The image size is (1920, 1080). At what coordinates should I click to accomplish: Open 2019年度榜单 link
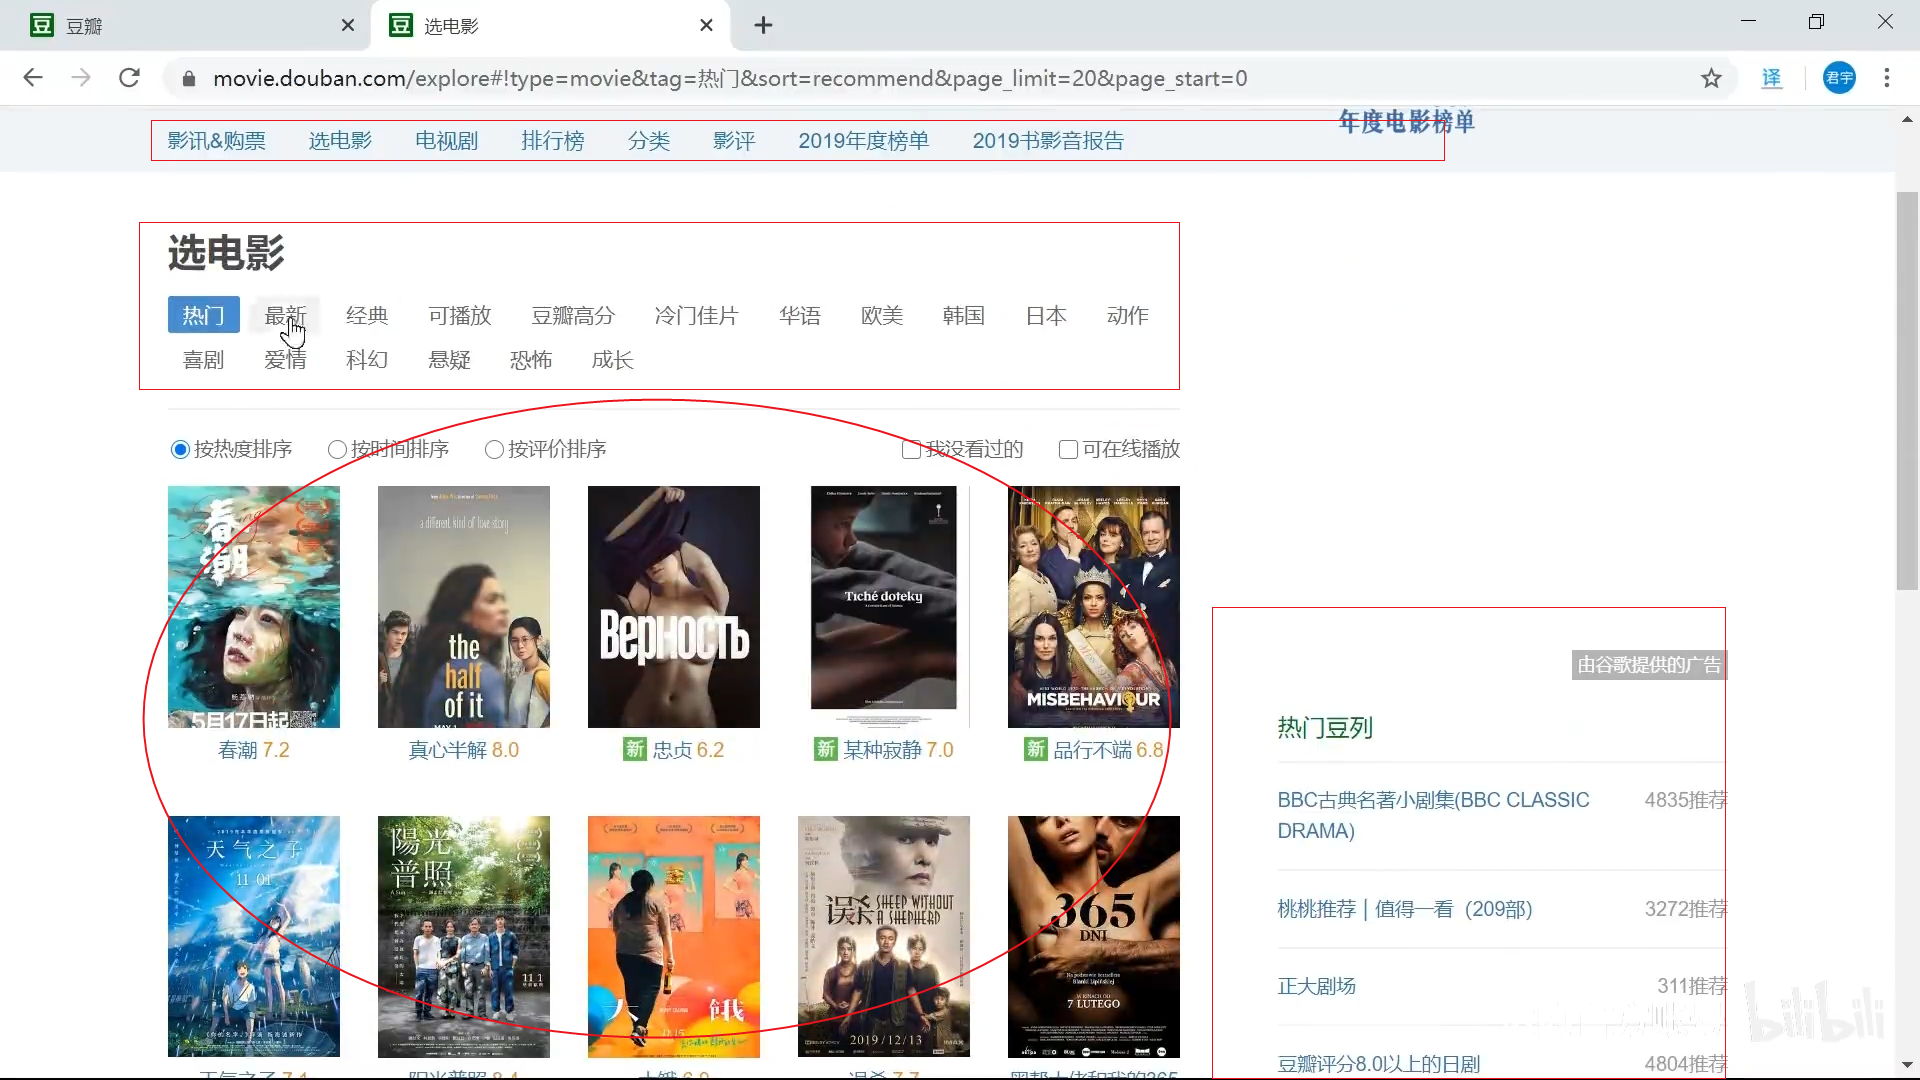(863, 141)
